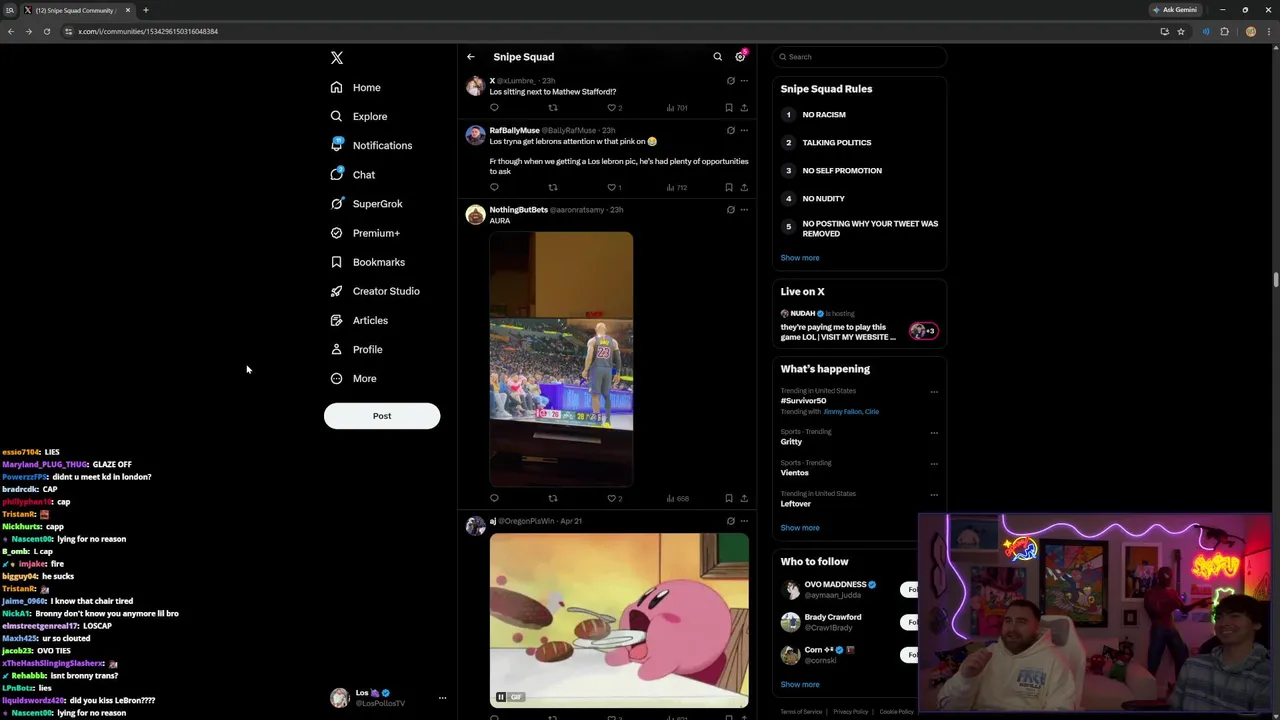This screenshot has height=720, width=1280.
Task: Pause the Kirby GIF
Action: click(501, 697)
